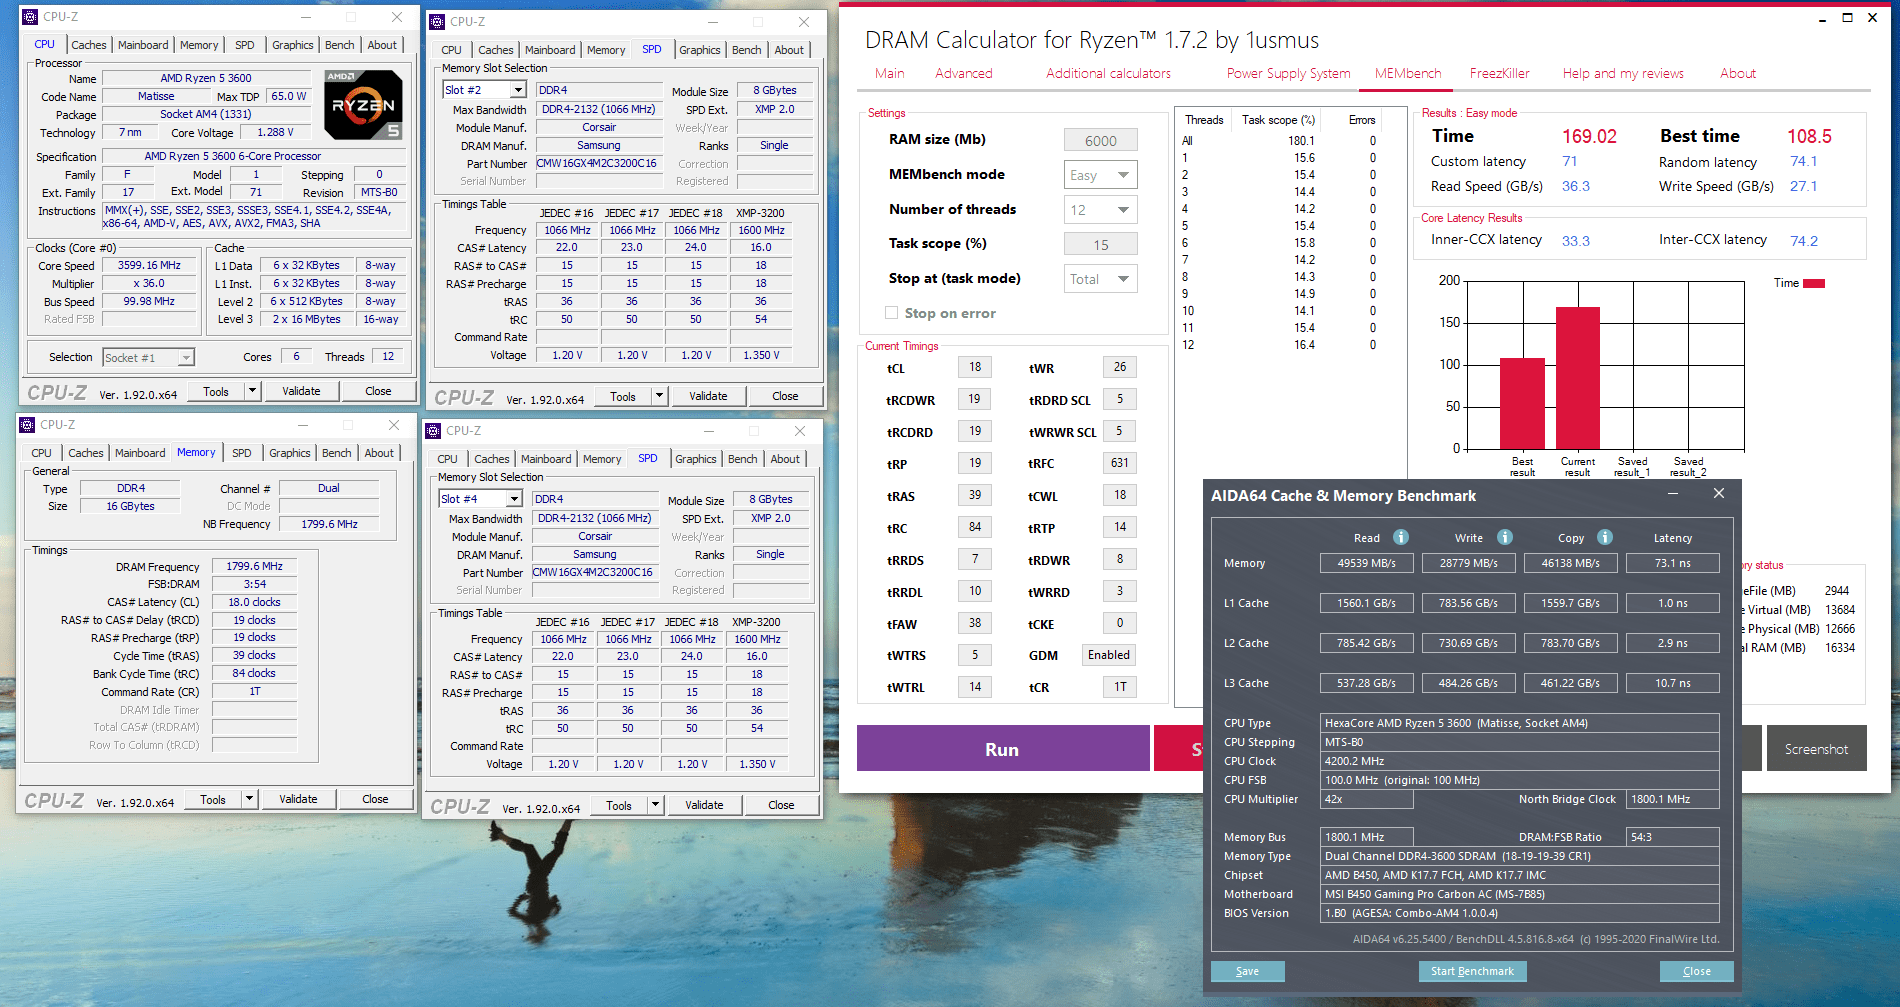The width and height of the screenshot is (1900, 1007).
Task: Click CPU-Z app icon in Slot #2 window title
Action: coord(437,22)
